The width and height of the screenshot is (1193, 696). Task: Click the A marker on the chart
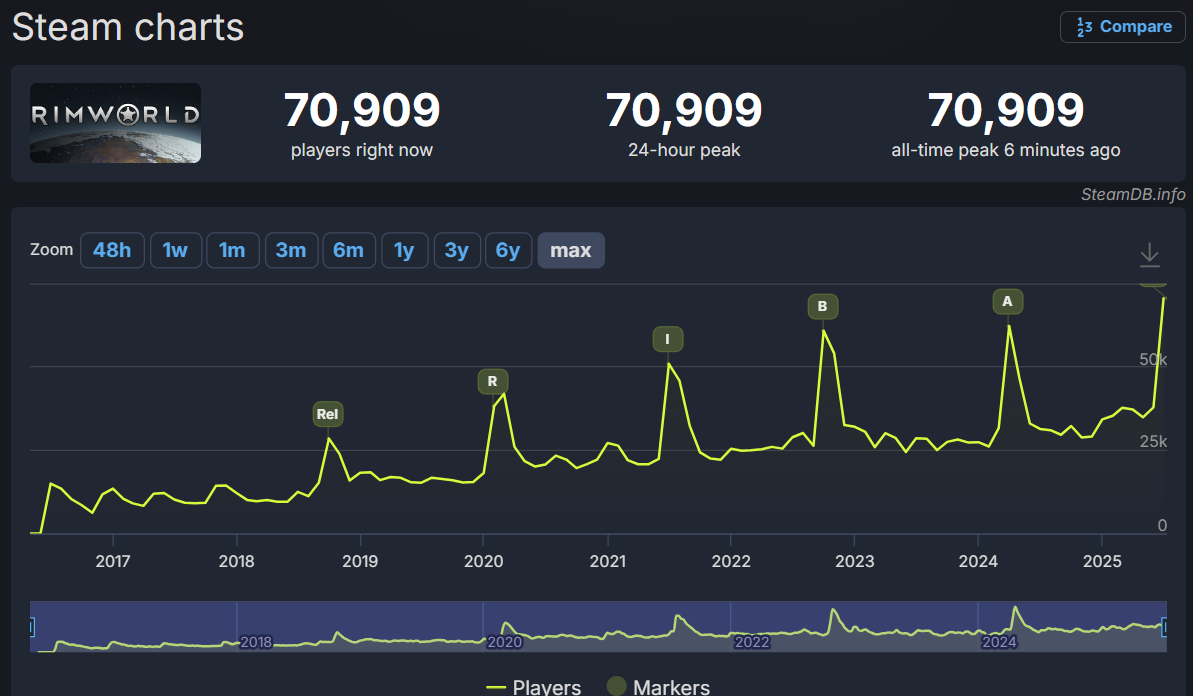1007,301
